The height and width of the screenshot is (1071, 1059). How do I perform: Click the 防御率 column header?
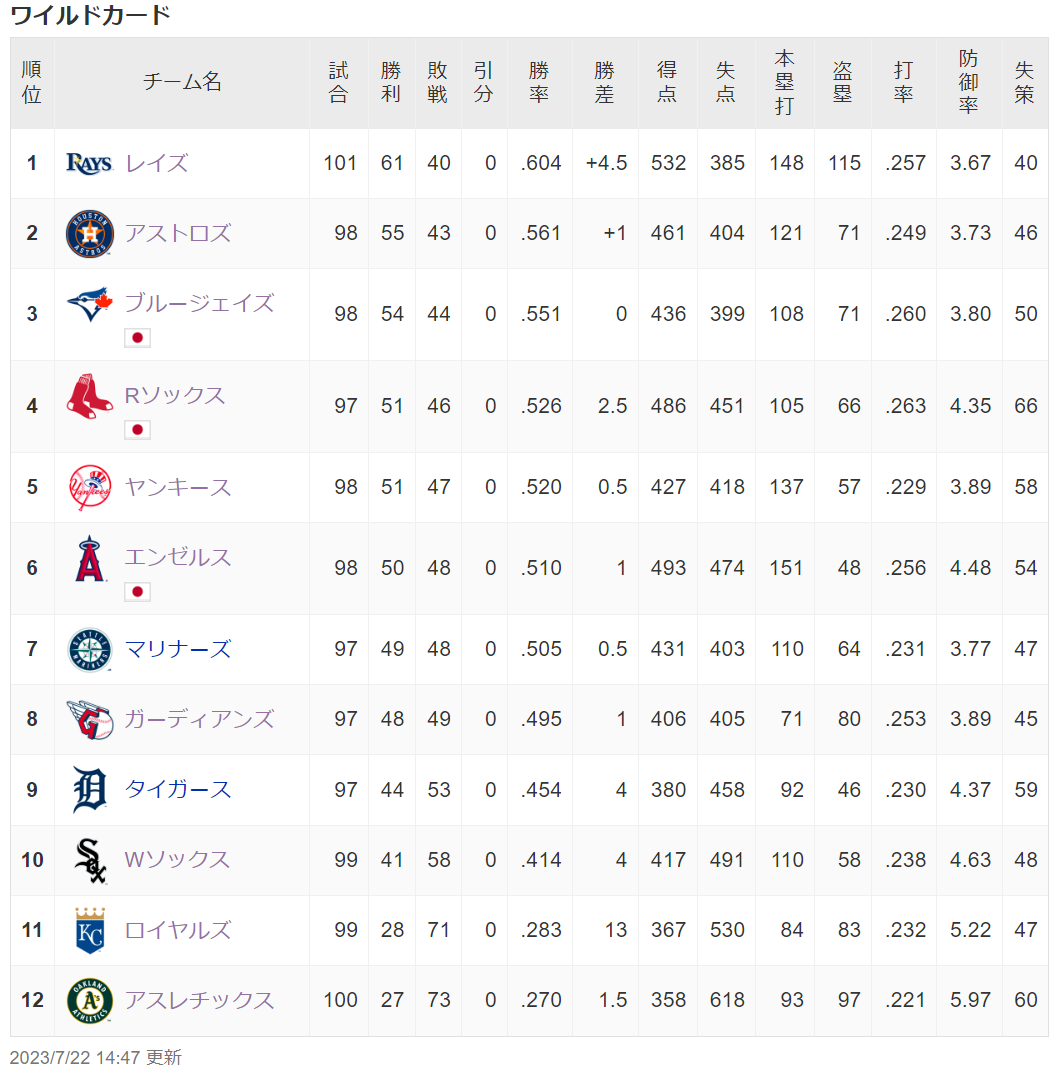[x=969, y=83]
